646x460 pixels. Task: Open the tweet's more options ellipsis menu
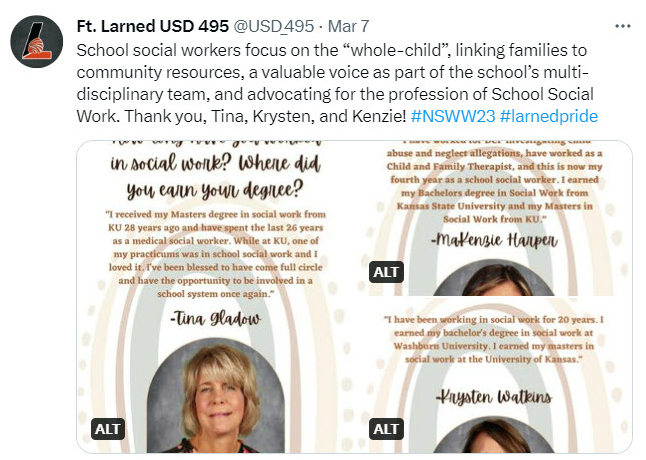click(623, 26)
